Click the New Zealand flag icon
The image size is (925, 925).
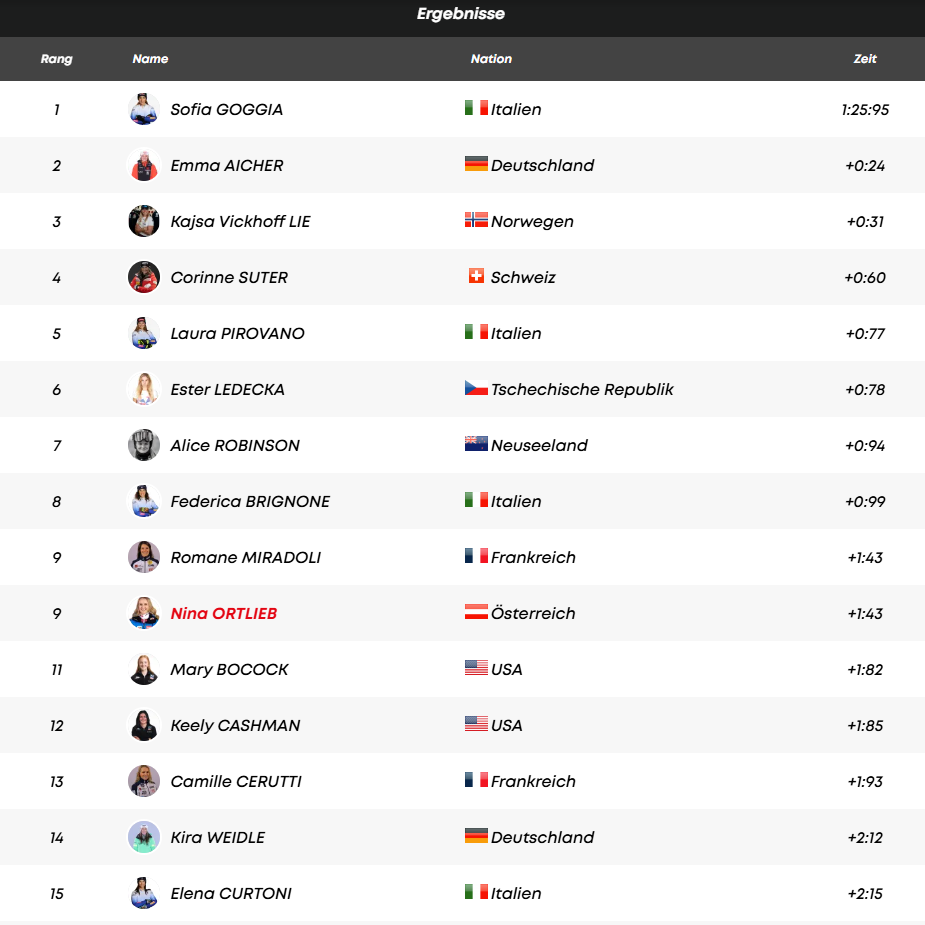tap(476, 445)
